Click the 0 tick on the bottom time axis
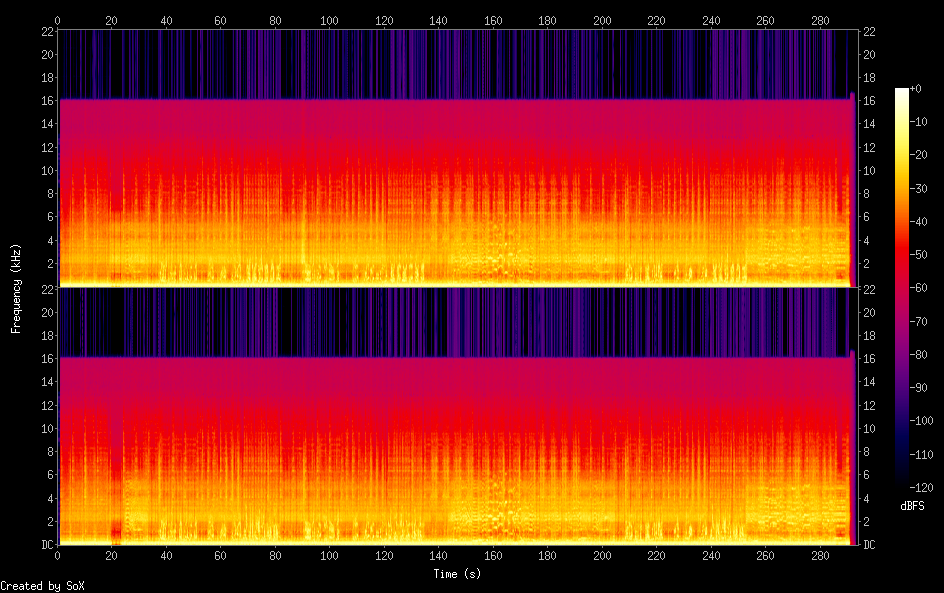 [x=58, y=556]
